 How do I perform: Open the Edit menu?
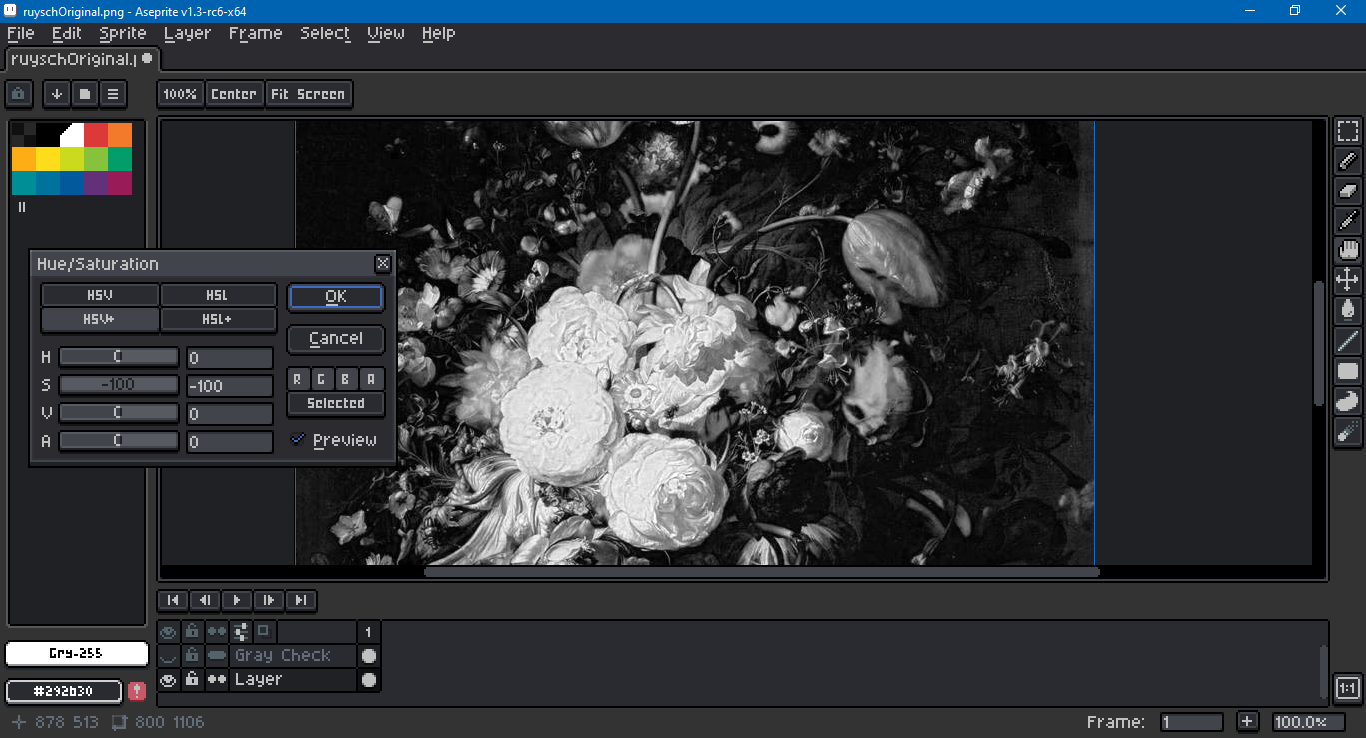[67, 33]
